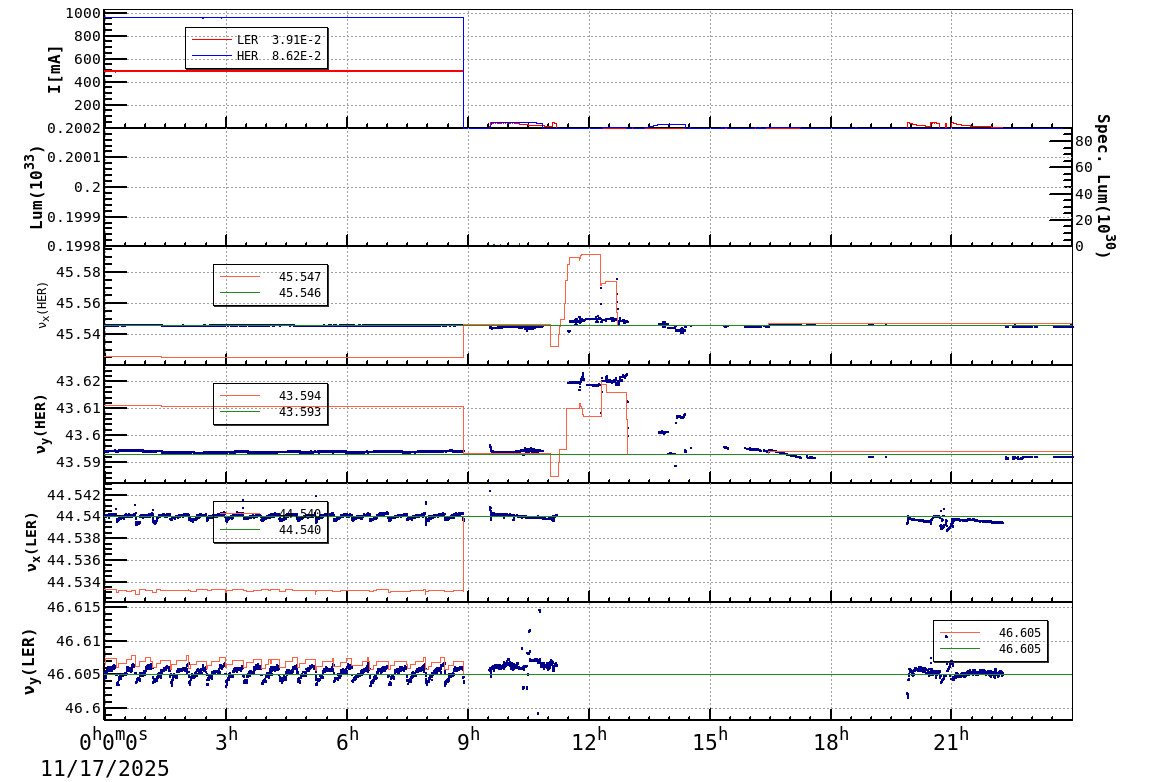
Task: Click the 46.61 tick label
Action: tap(79, 641)
